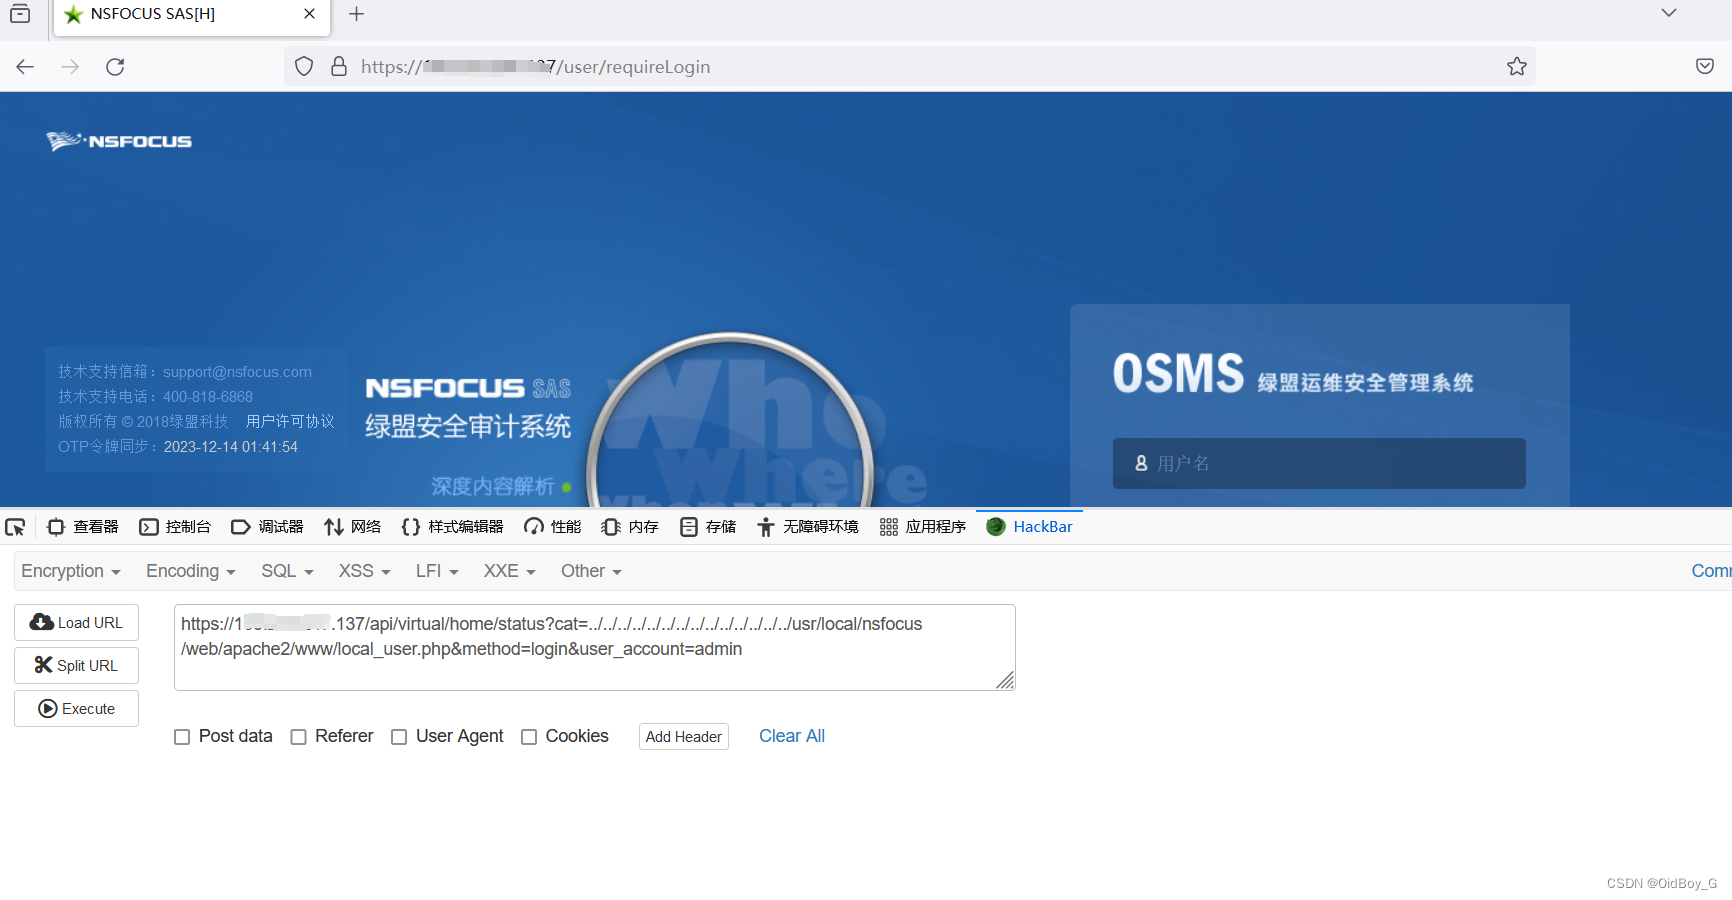
Task: Open a new browser tab
Action: (x=356, y=14)
